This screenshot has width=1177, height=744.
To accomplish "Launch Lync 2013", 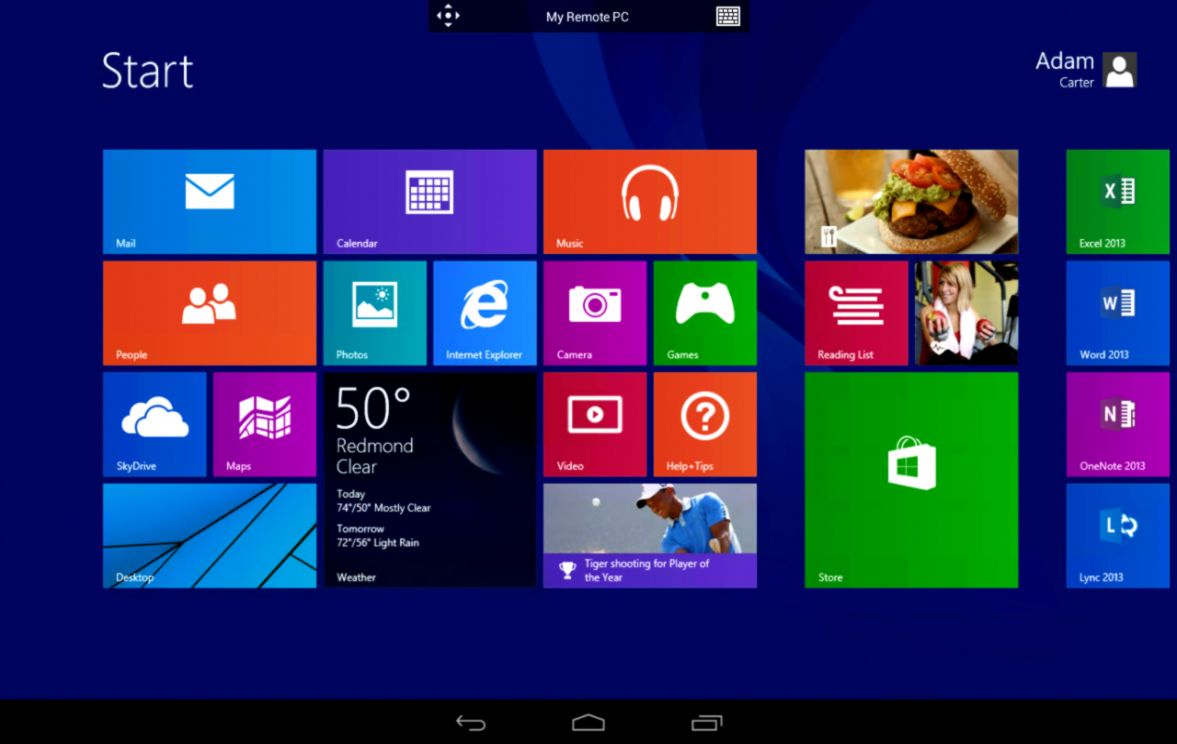I will click(1117, 534).
